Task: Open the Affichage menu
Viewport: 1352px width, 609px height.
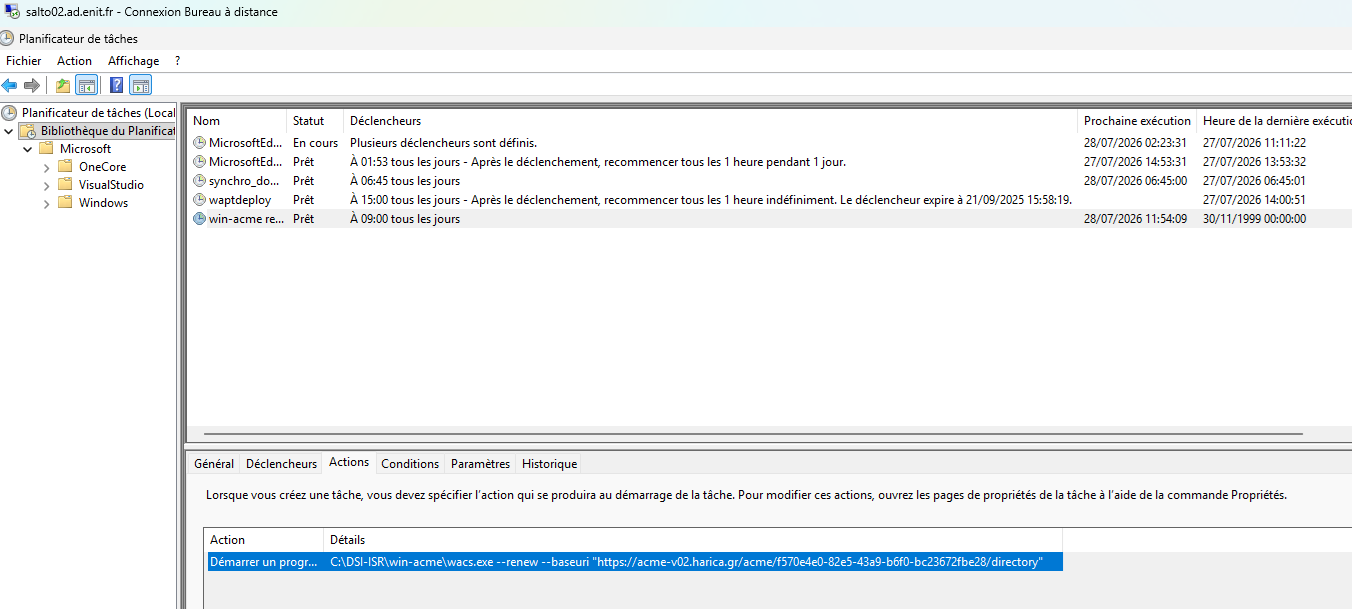Action: pos(134,61)
